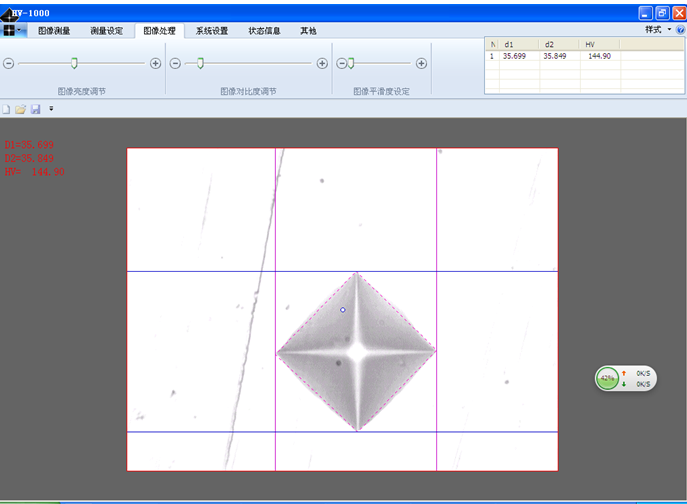Open the 系统设置 tab
The height and width of the screenshot is (504, 687).
coord(211,31)
